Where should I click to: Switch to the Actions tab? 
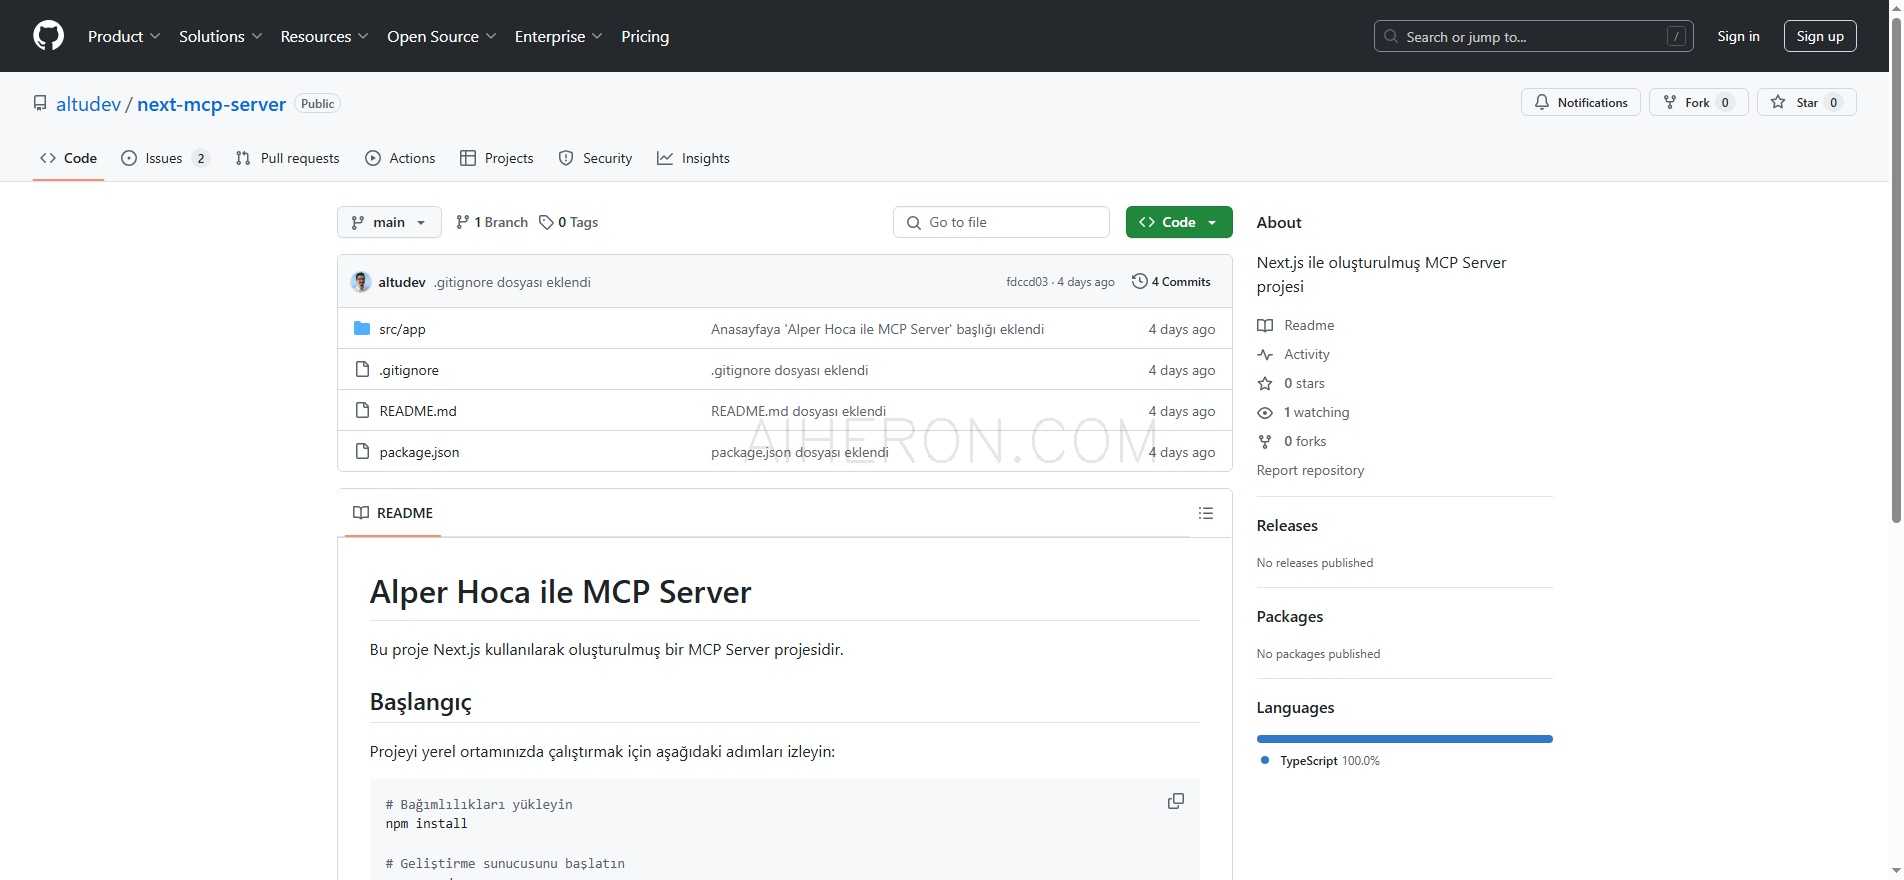[400, 158]
